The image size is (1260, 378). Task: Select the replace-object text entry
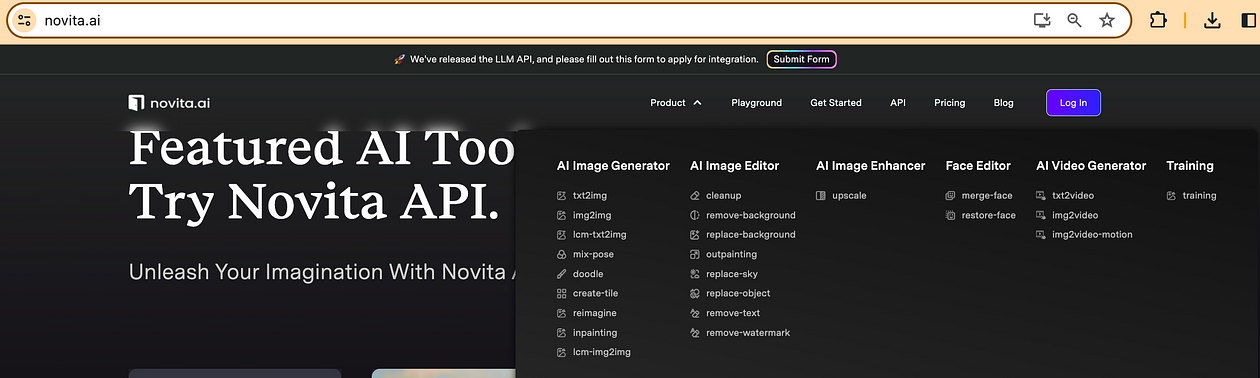(x=738, y=293)
